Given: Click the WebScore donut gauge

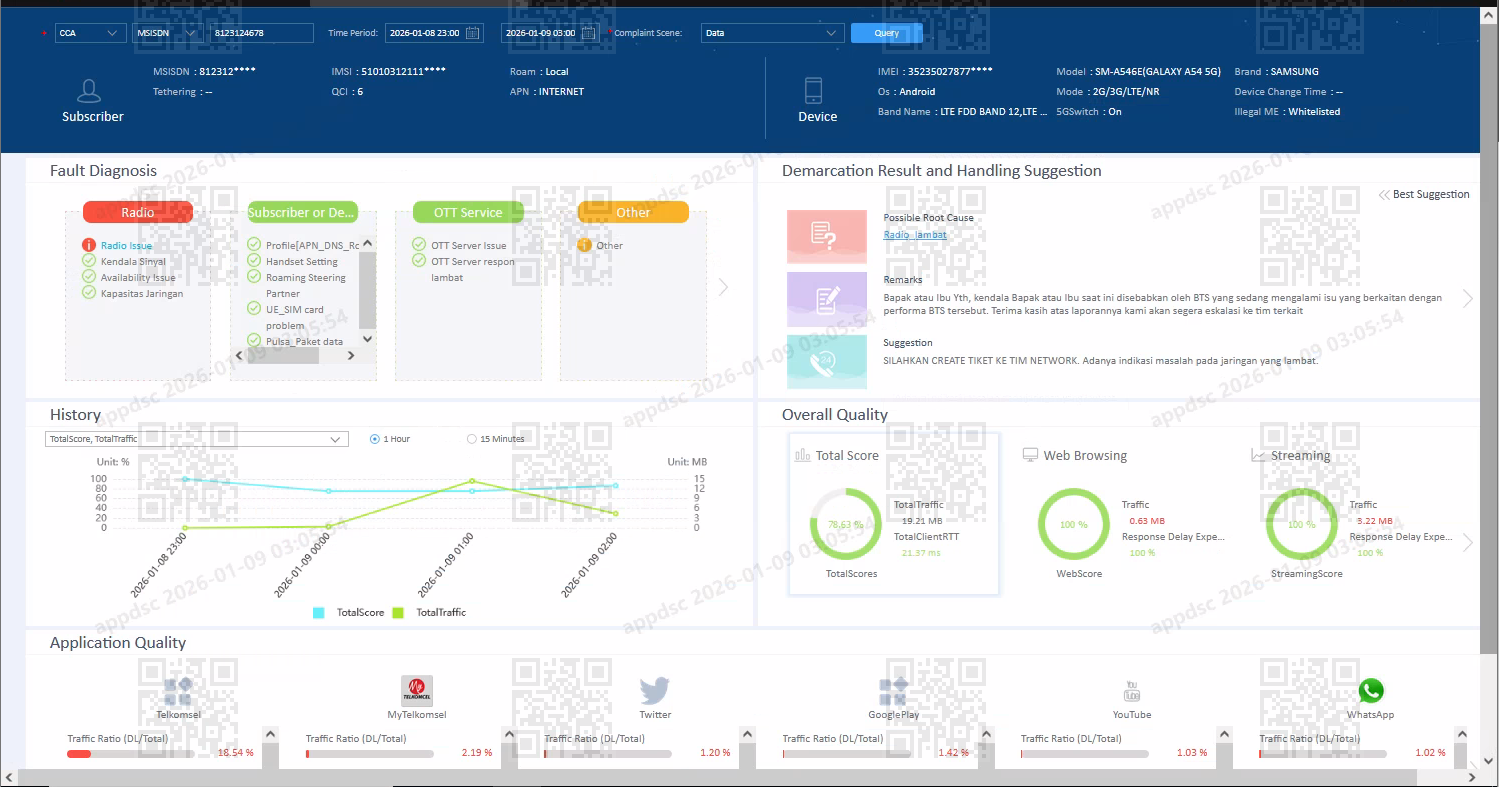Looking at the screenshot, I should (x=1074, y=524).
